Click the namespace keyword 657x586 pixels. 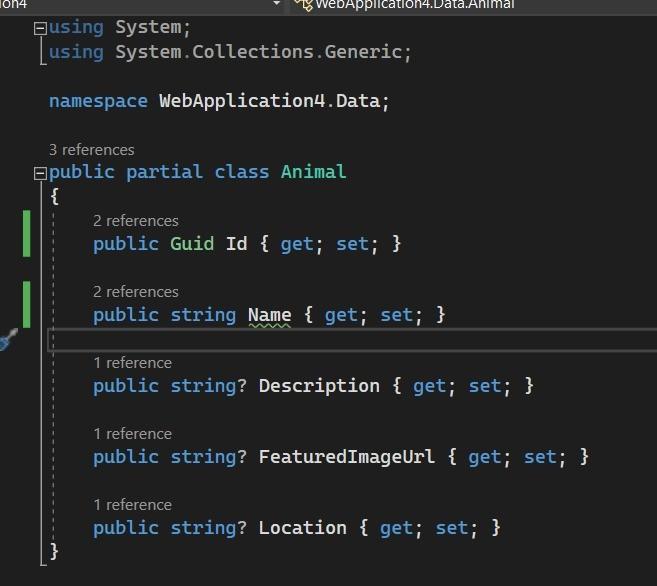(98, 101)
